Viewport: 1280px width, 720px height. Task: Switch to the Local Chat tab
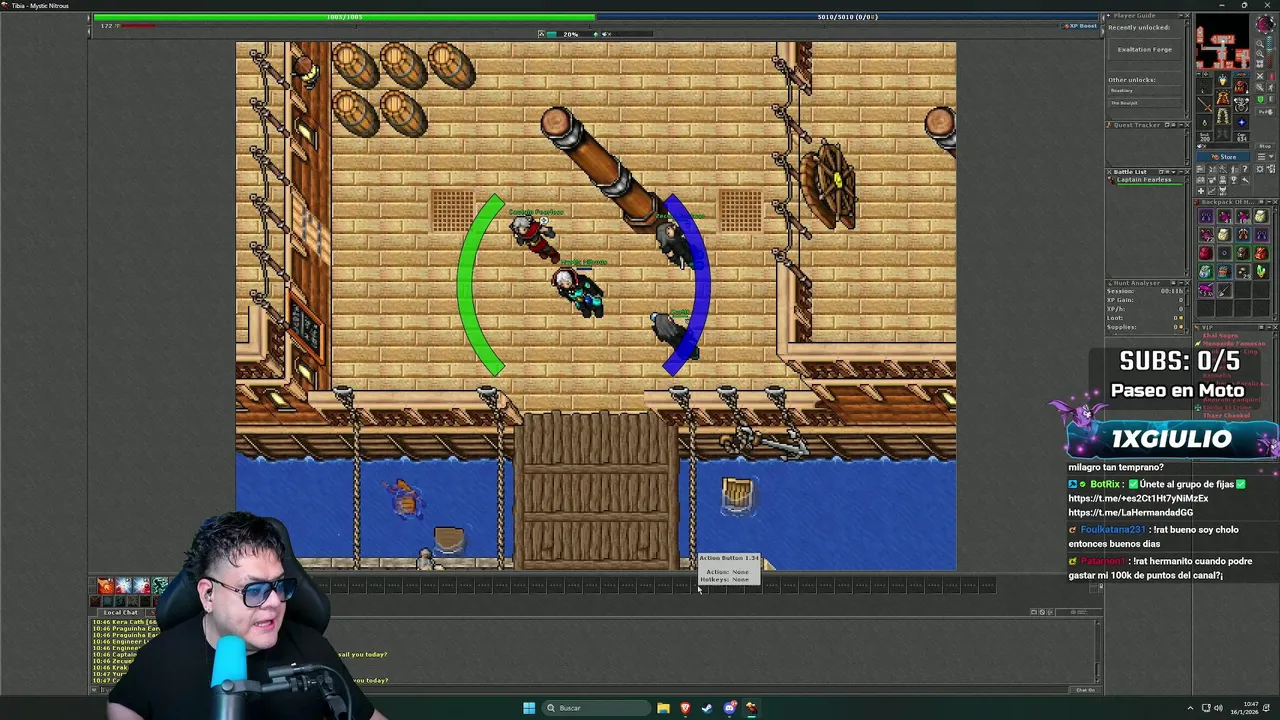[121, 612]
